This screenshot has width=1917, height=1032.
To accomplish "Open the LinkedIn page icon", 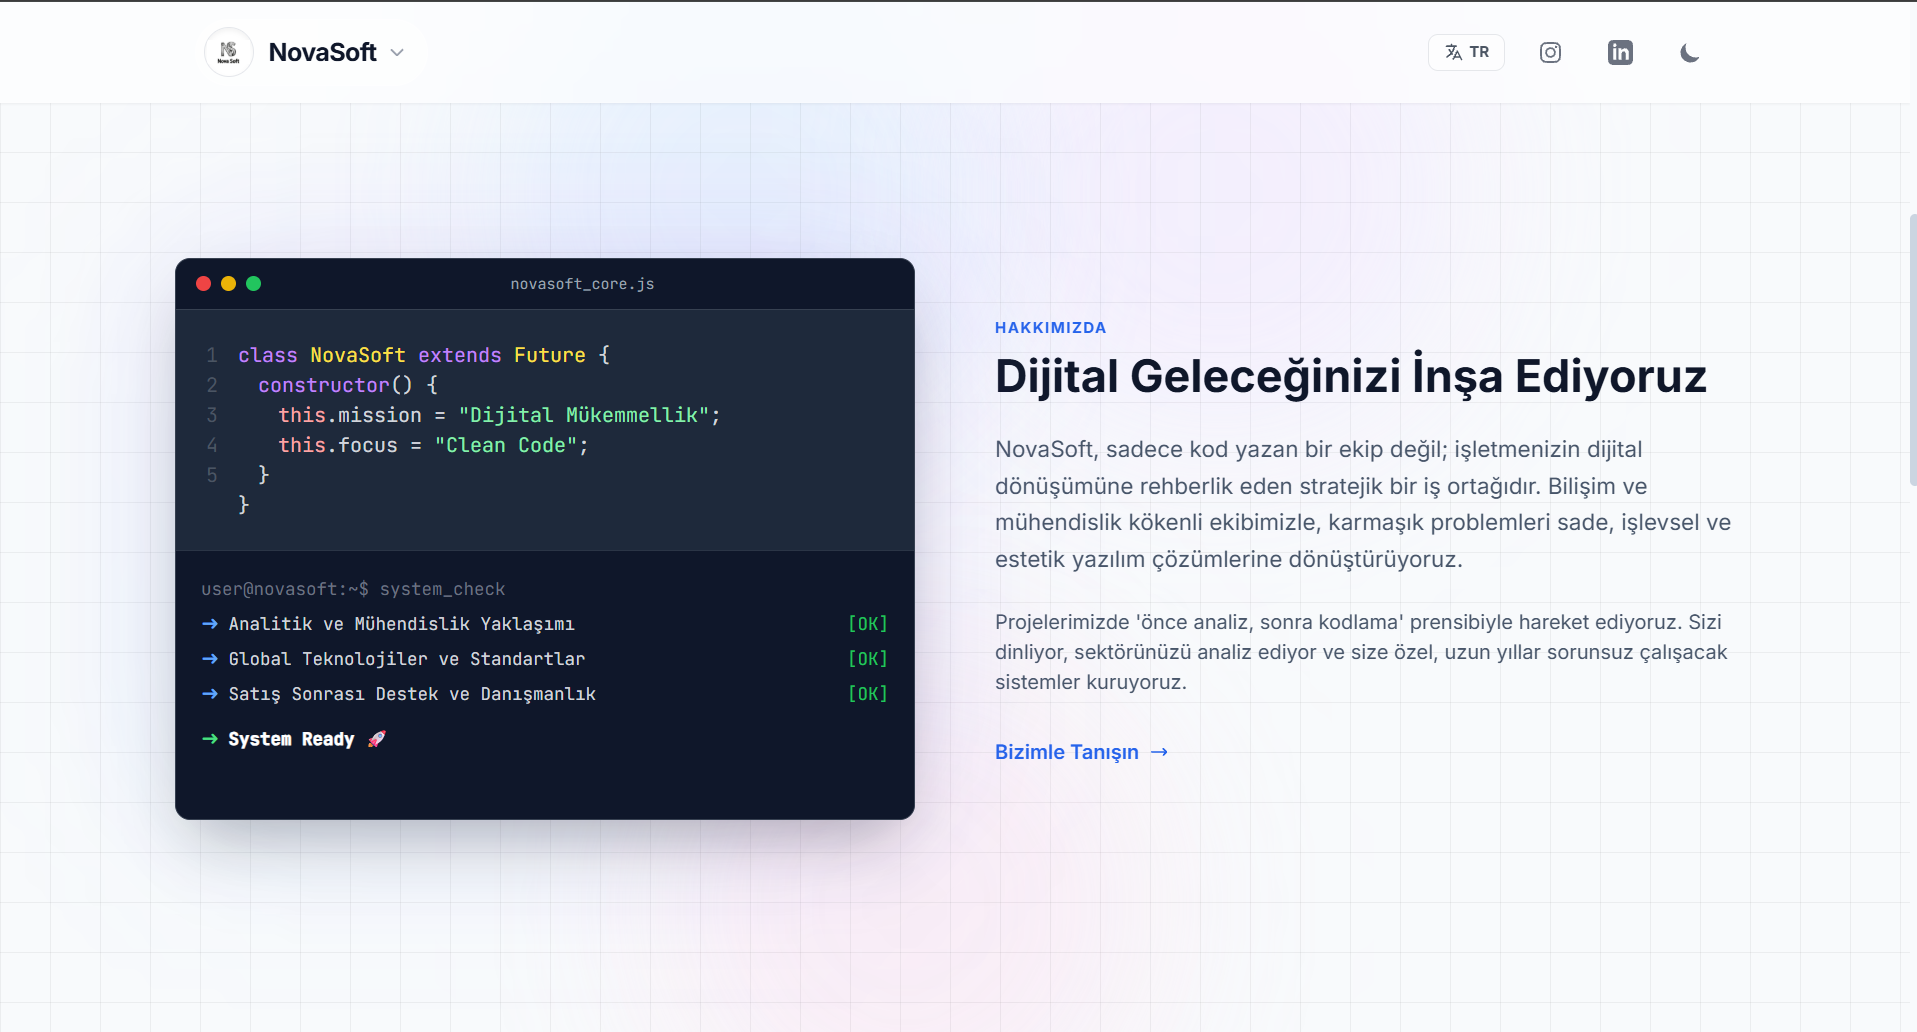I will pos(1620,53).
